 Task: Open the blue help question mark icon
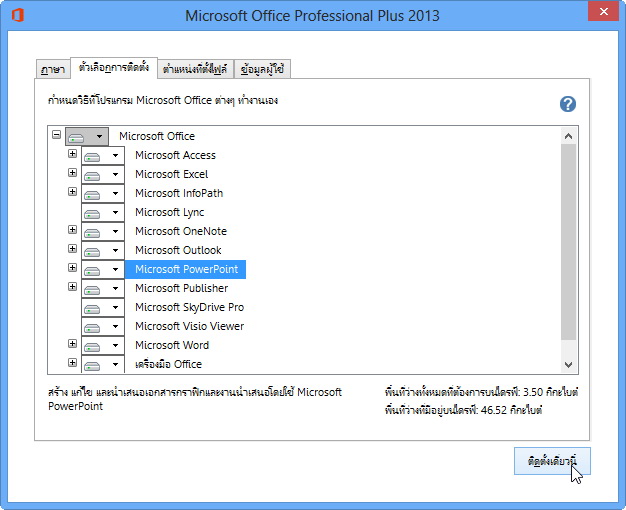[x=567, y=104]
